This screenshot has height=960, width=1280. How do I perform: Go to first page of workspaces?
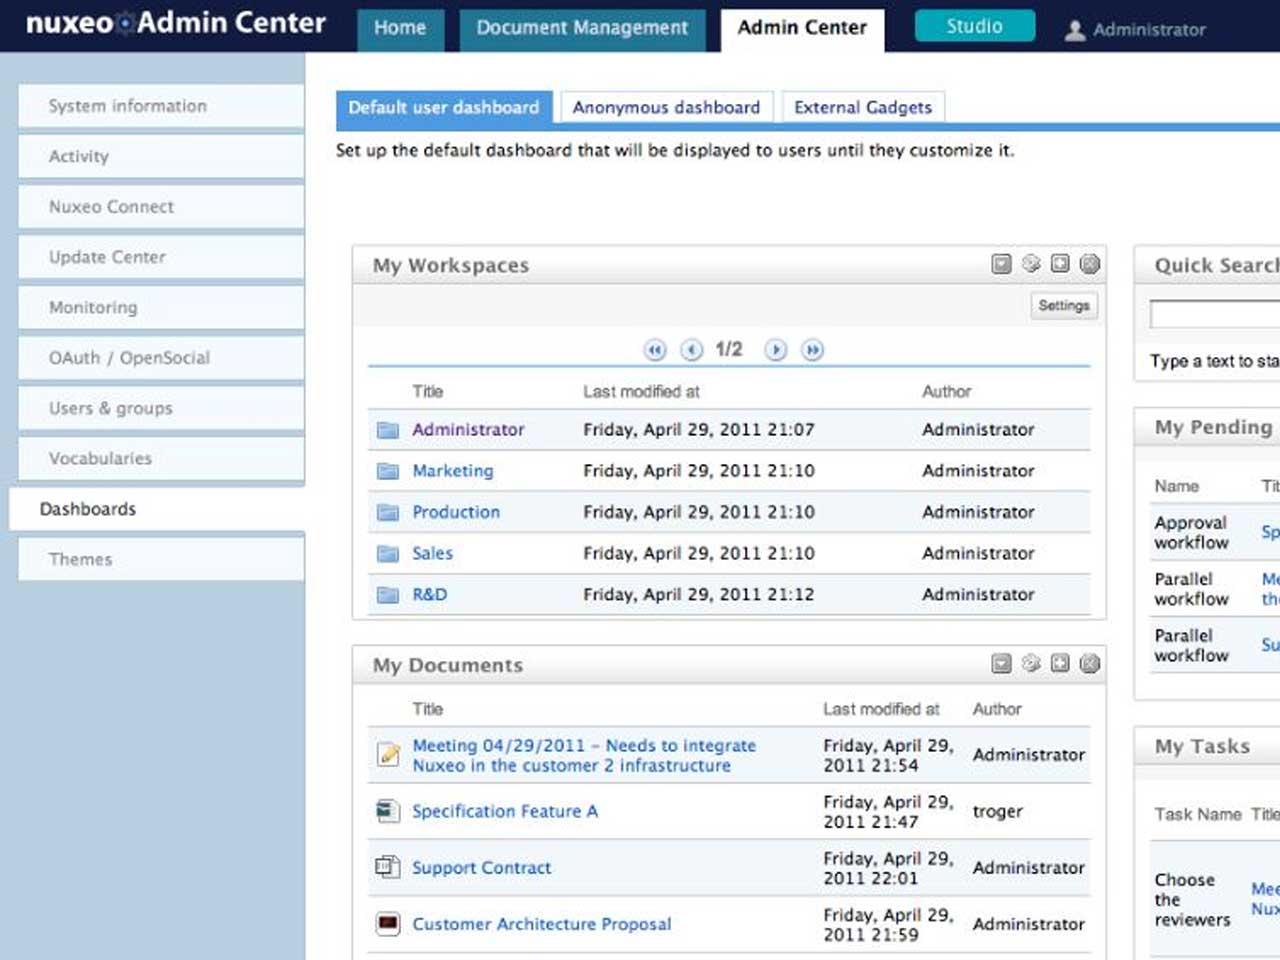(x=655, y=350)
